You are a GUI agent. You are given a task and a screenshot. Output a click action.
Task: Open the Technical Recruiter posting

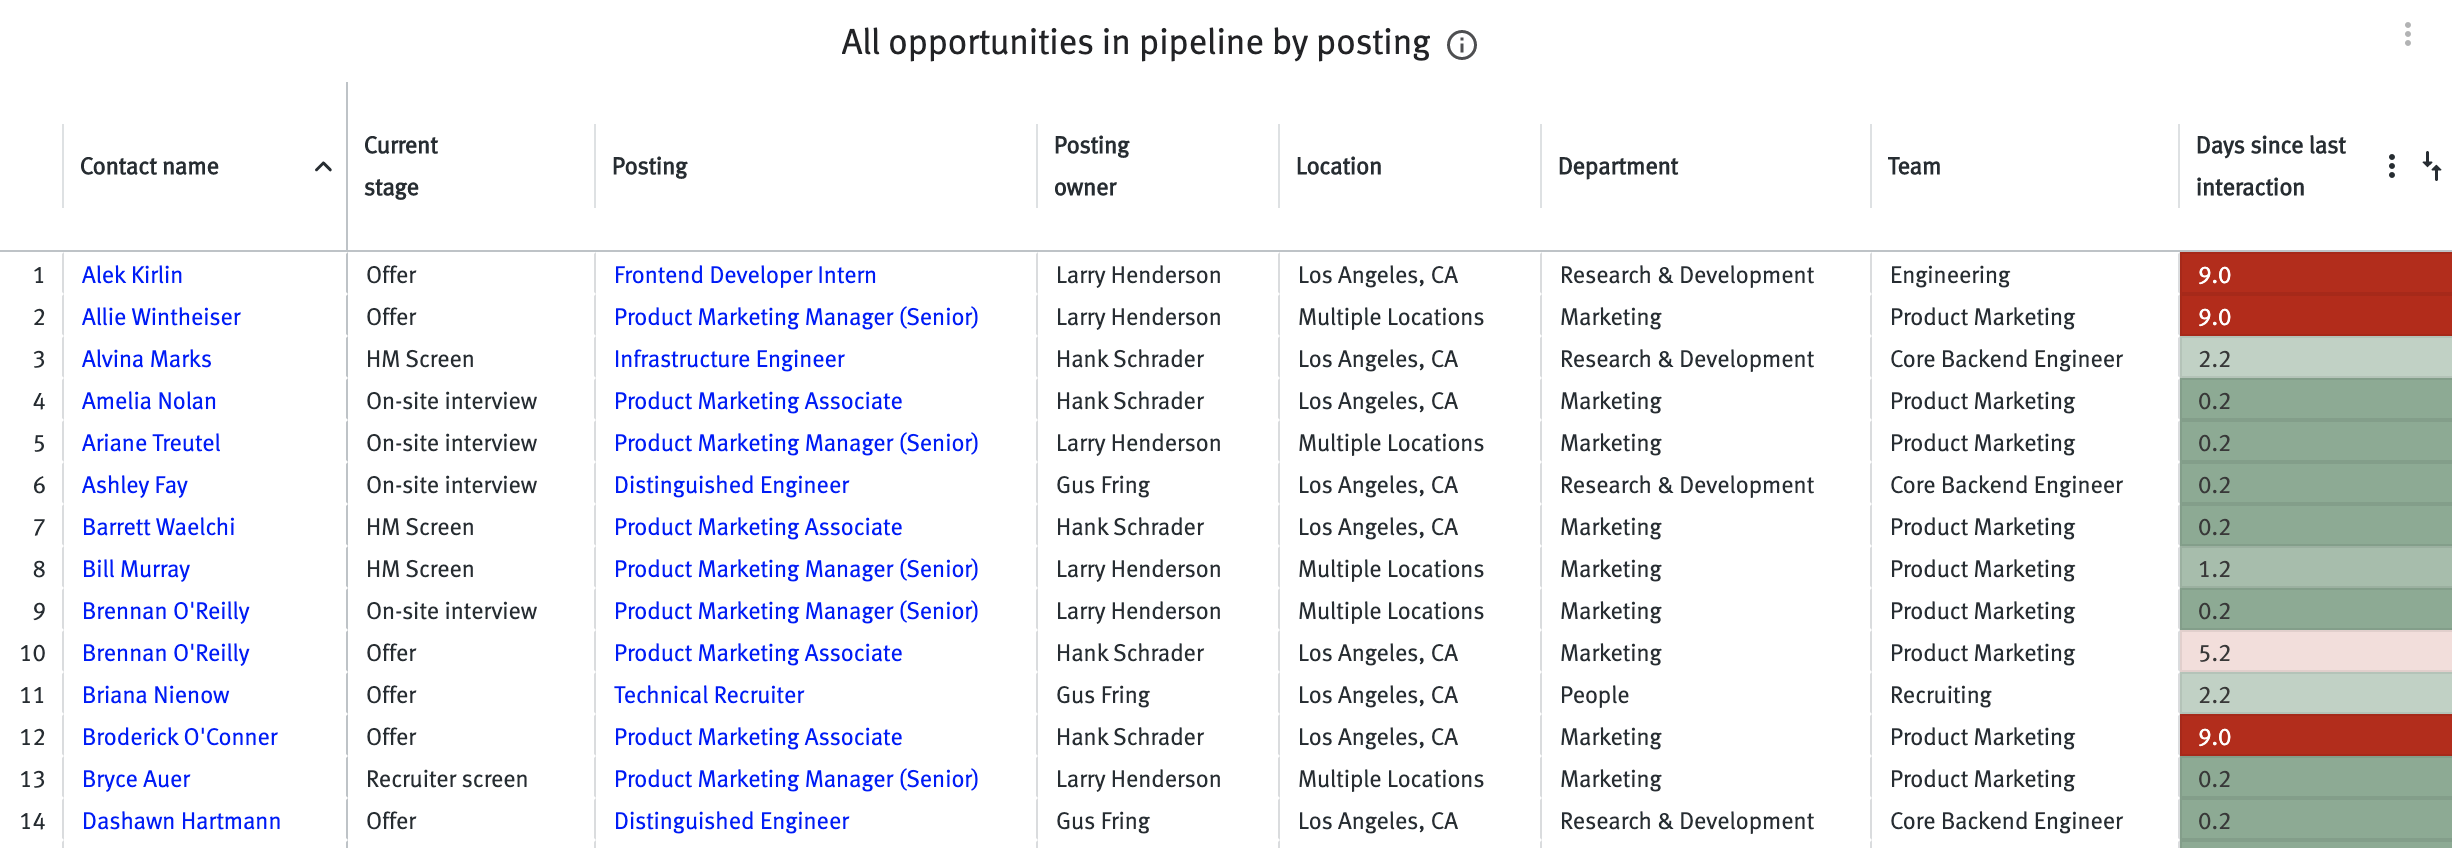[x=708, y=694]
